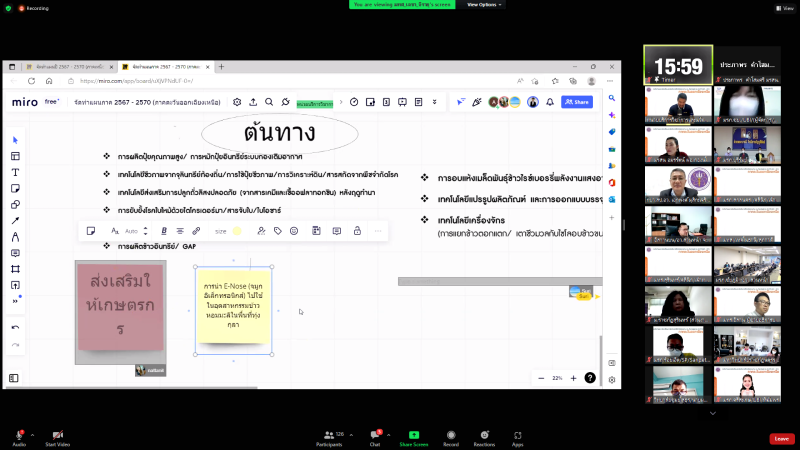Expand the audio options caret
Viewport: 800px width, 450px height.
[32, 434]
